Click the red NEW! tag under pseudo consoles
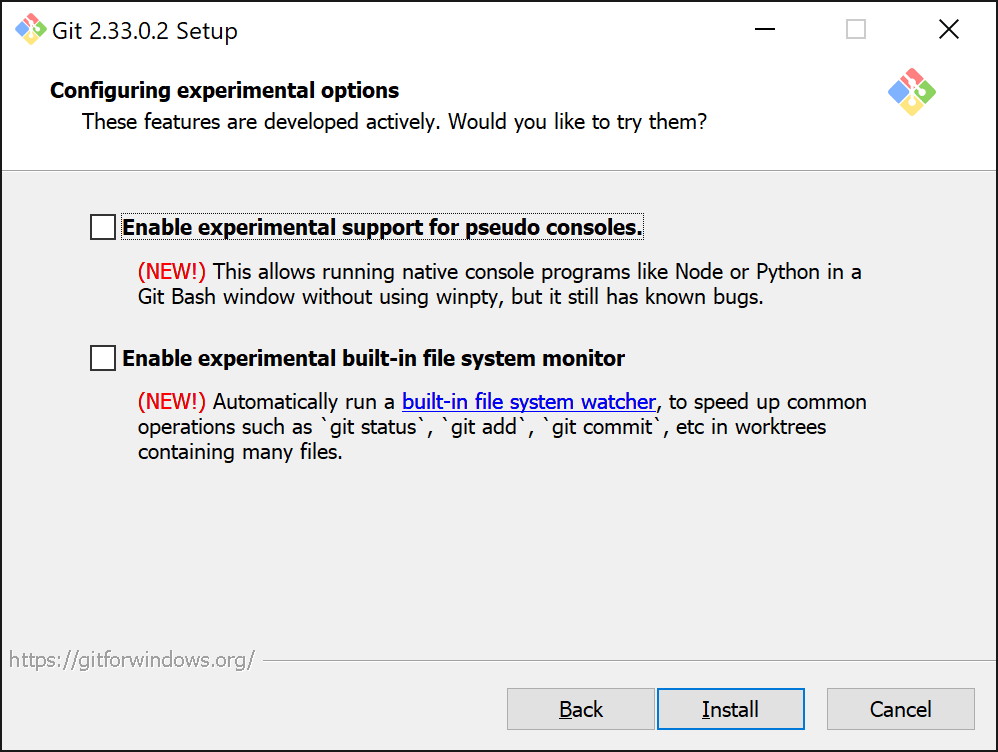Image resolution: width=998 pixels, height=752 pixels. pyautogui.click(x=172, y=272)
